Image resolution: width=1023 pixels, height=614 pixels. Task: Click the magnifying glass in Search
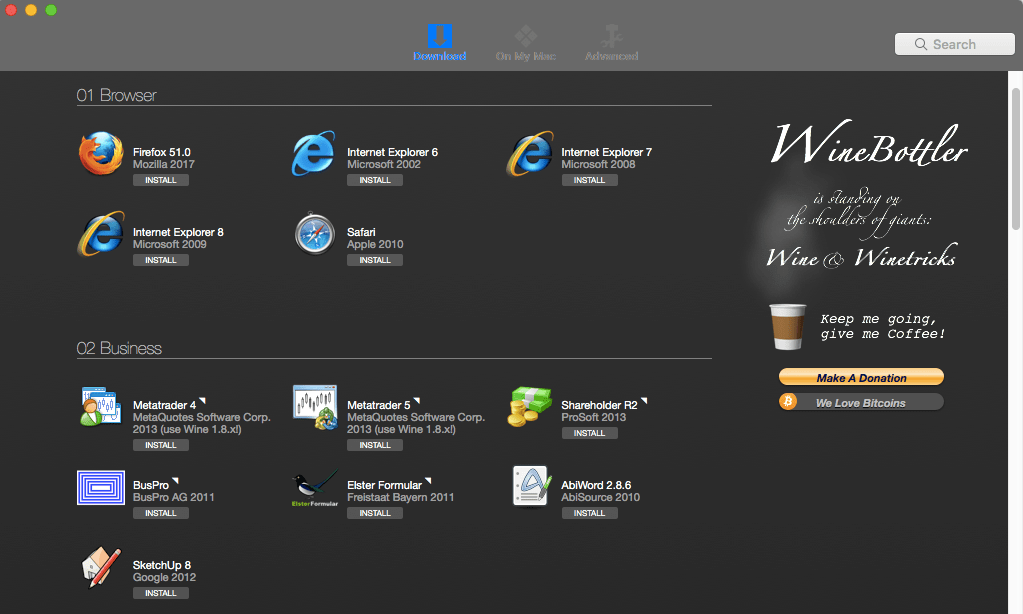click(x=921, y=44)
